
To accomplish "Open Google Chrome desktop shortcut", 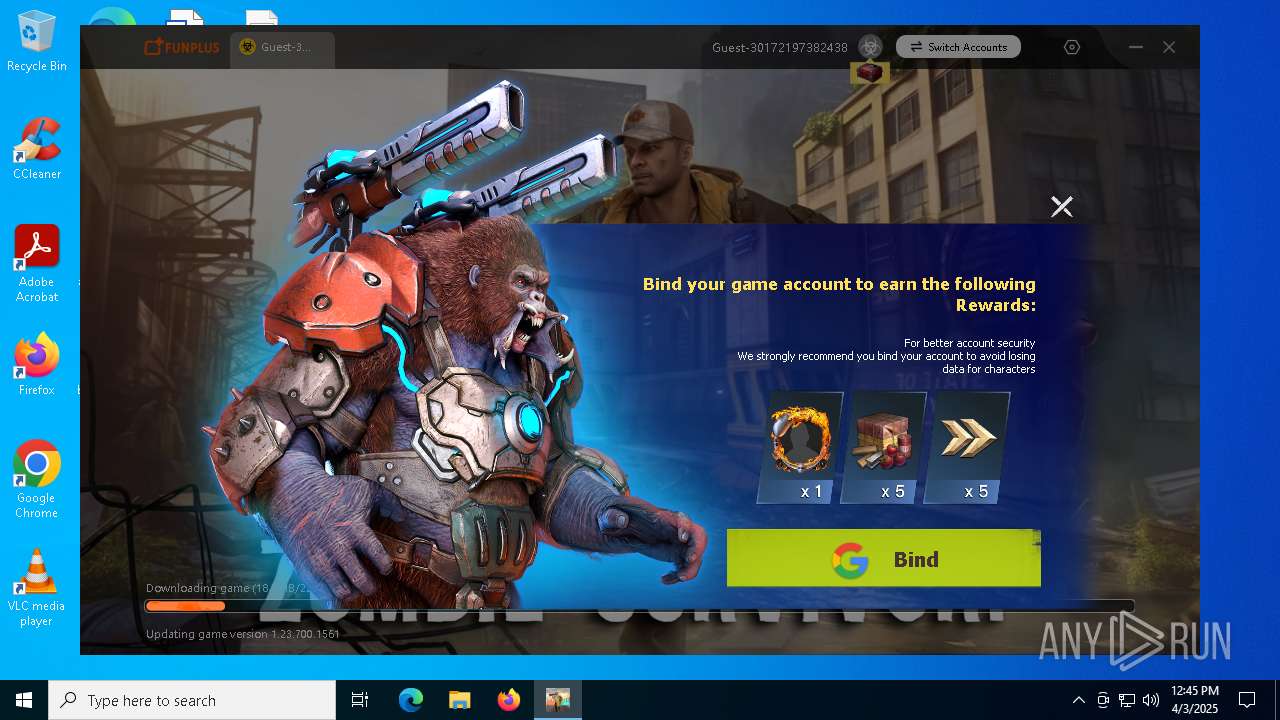I will 37,480.
